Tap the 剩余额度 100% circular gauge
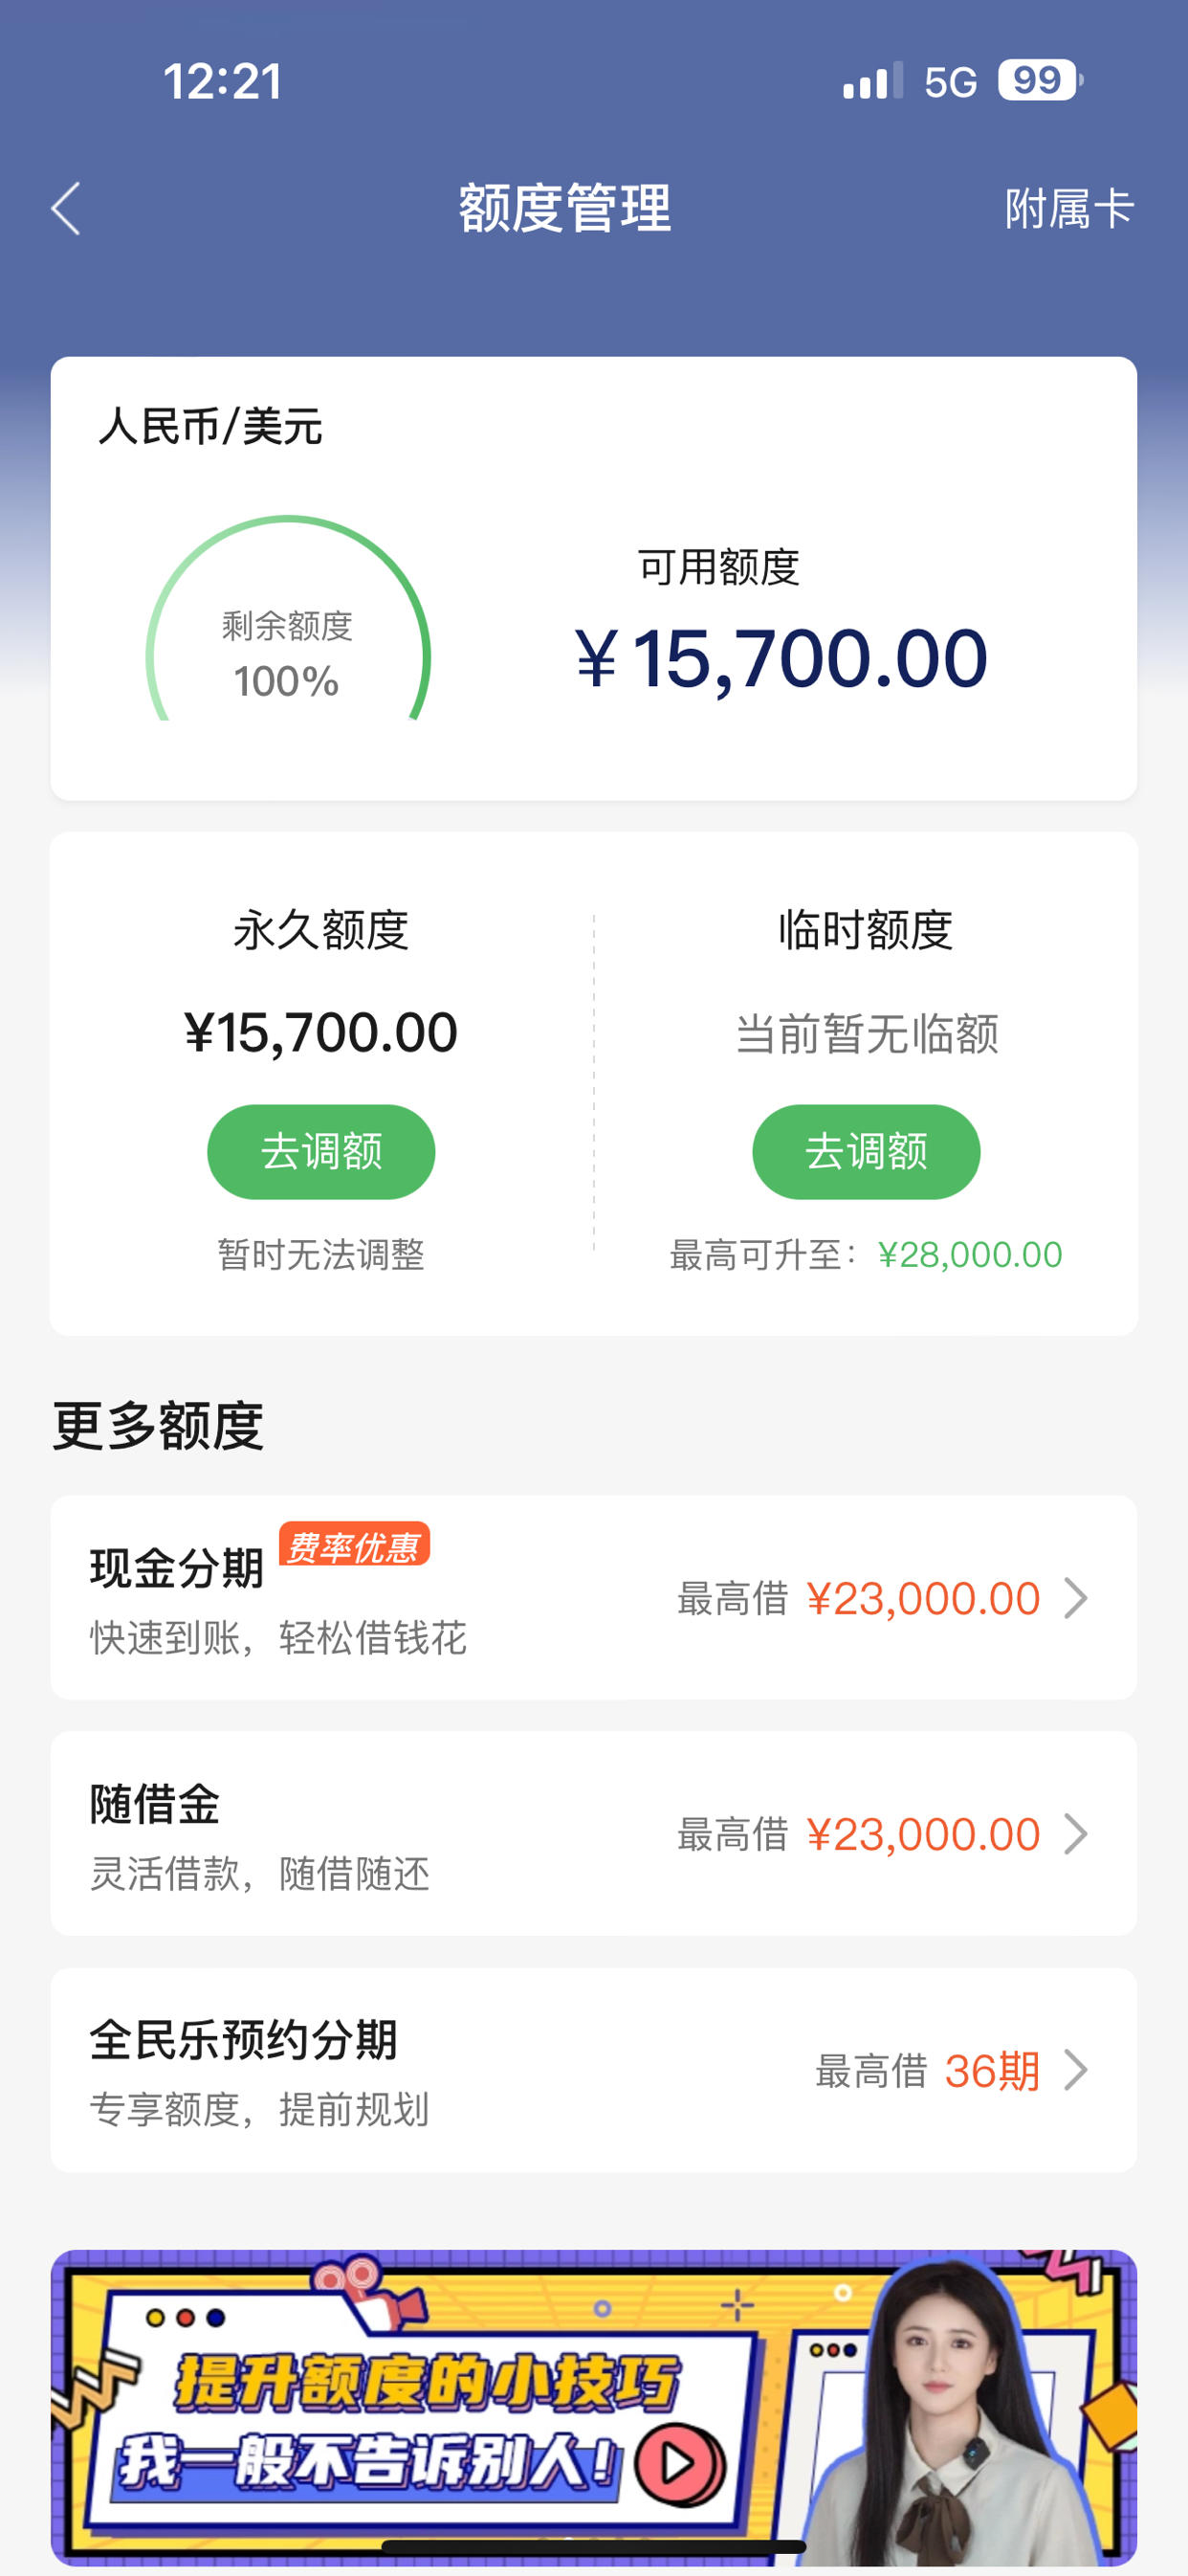 pyautogui.click(x=288, y=620)
